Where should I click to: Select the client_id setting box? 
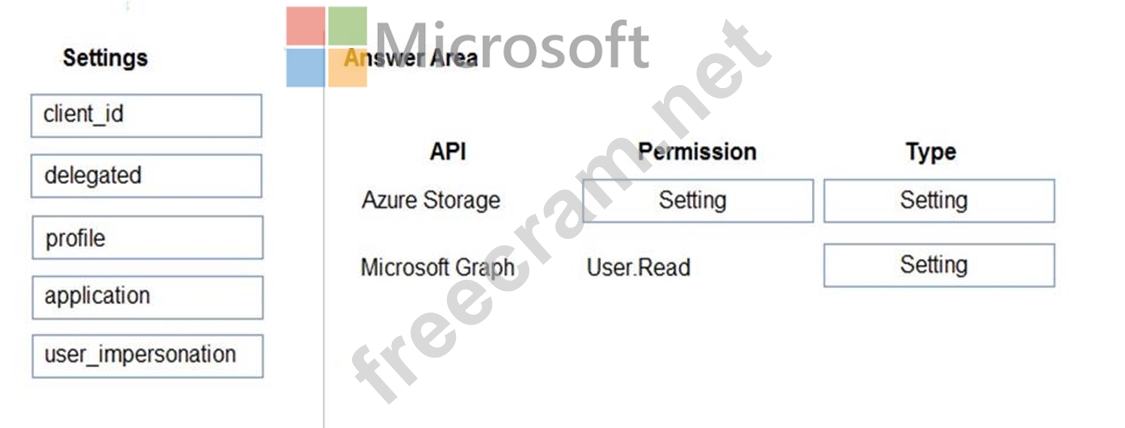point(146,115)
